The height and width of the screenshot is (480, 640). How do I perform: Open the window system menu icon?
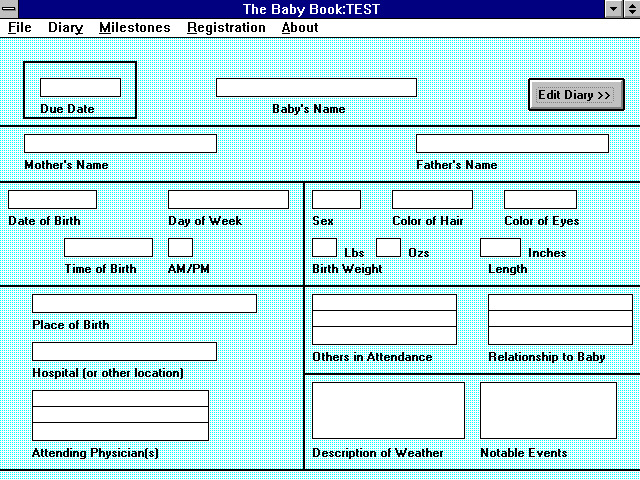(9, 9)
